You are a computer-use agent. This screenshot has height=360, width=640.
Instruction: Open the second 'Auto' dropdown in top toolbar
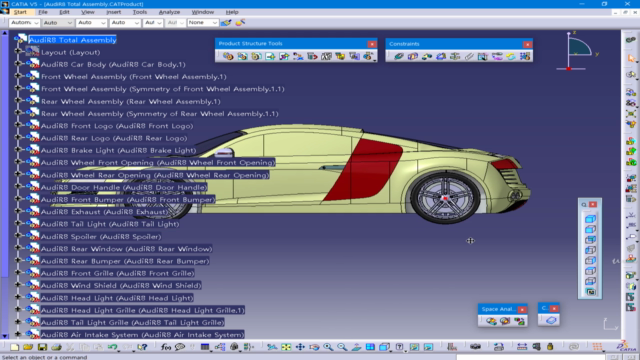tap(91, 22)
